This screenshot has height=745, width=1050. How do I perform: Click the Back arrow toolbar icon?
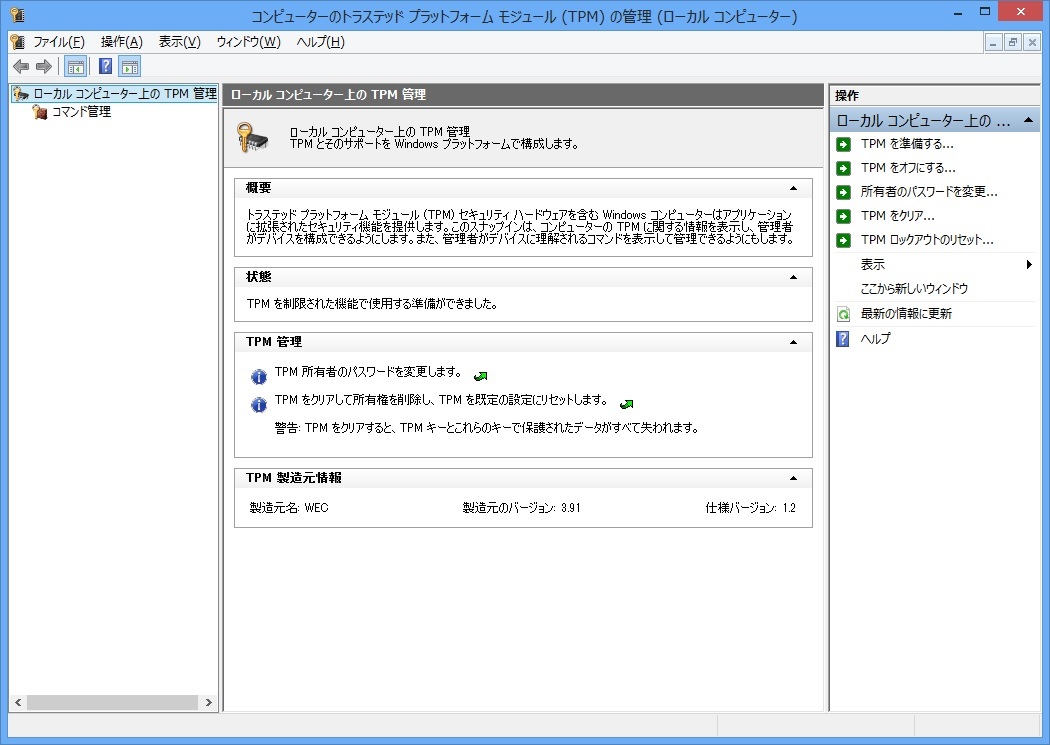21,66
